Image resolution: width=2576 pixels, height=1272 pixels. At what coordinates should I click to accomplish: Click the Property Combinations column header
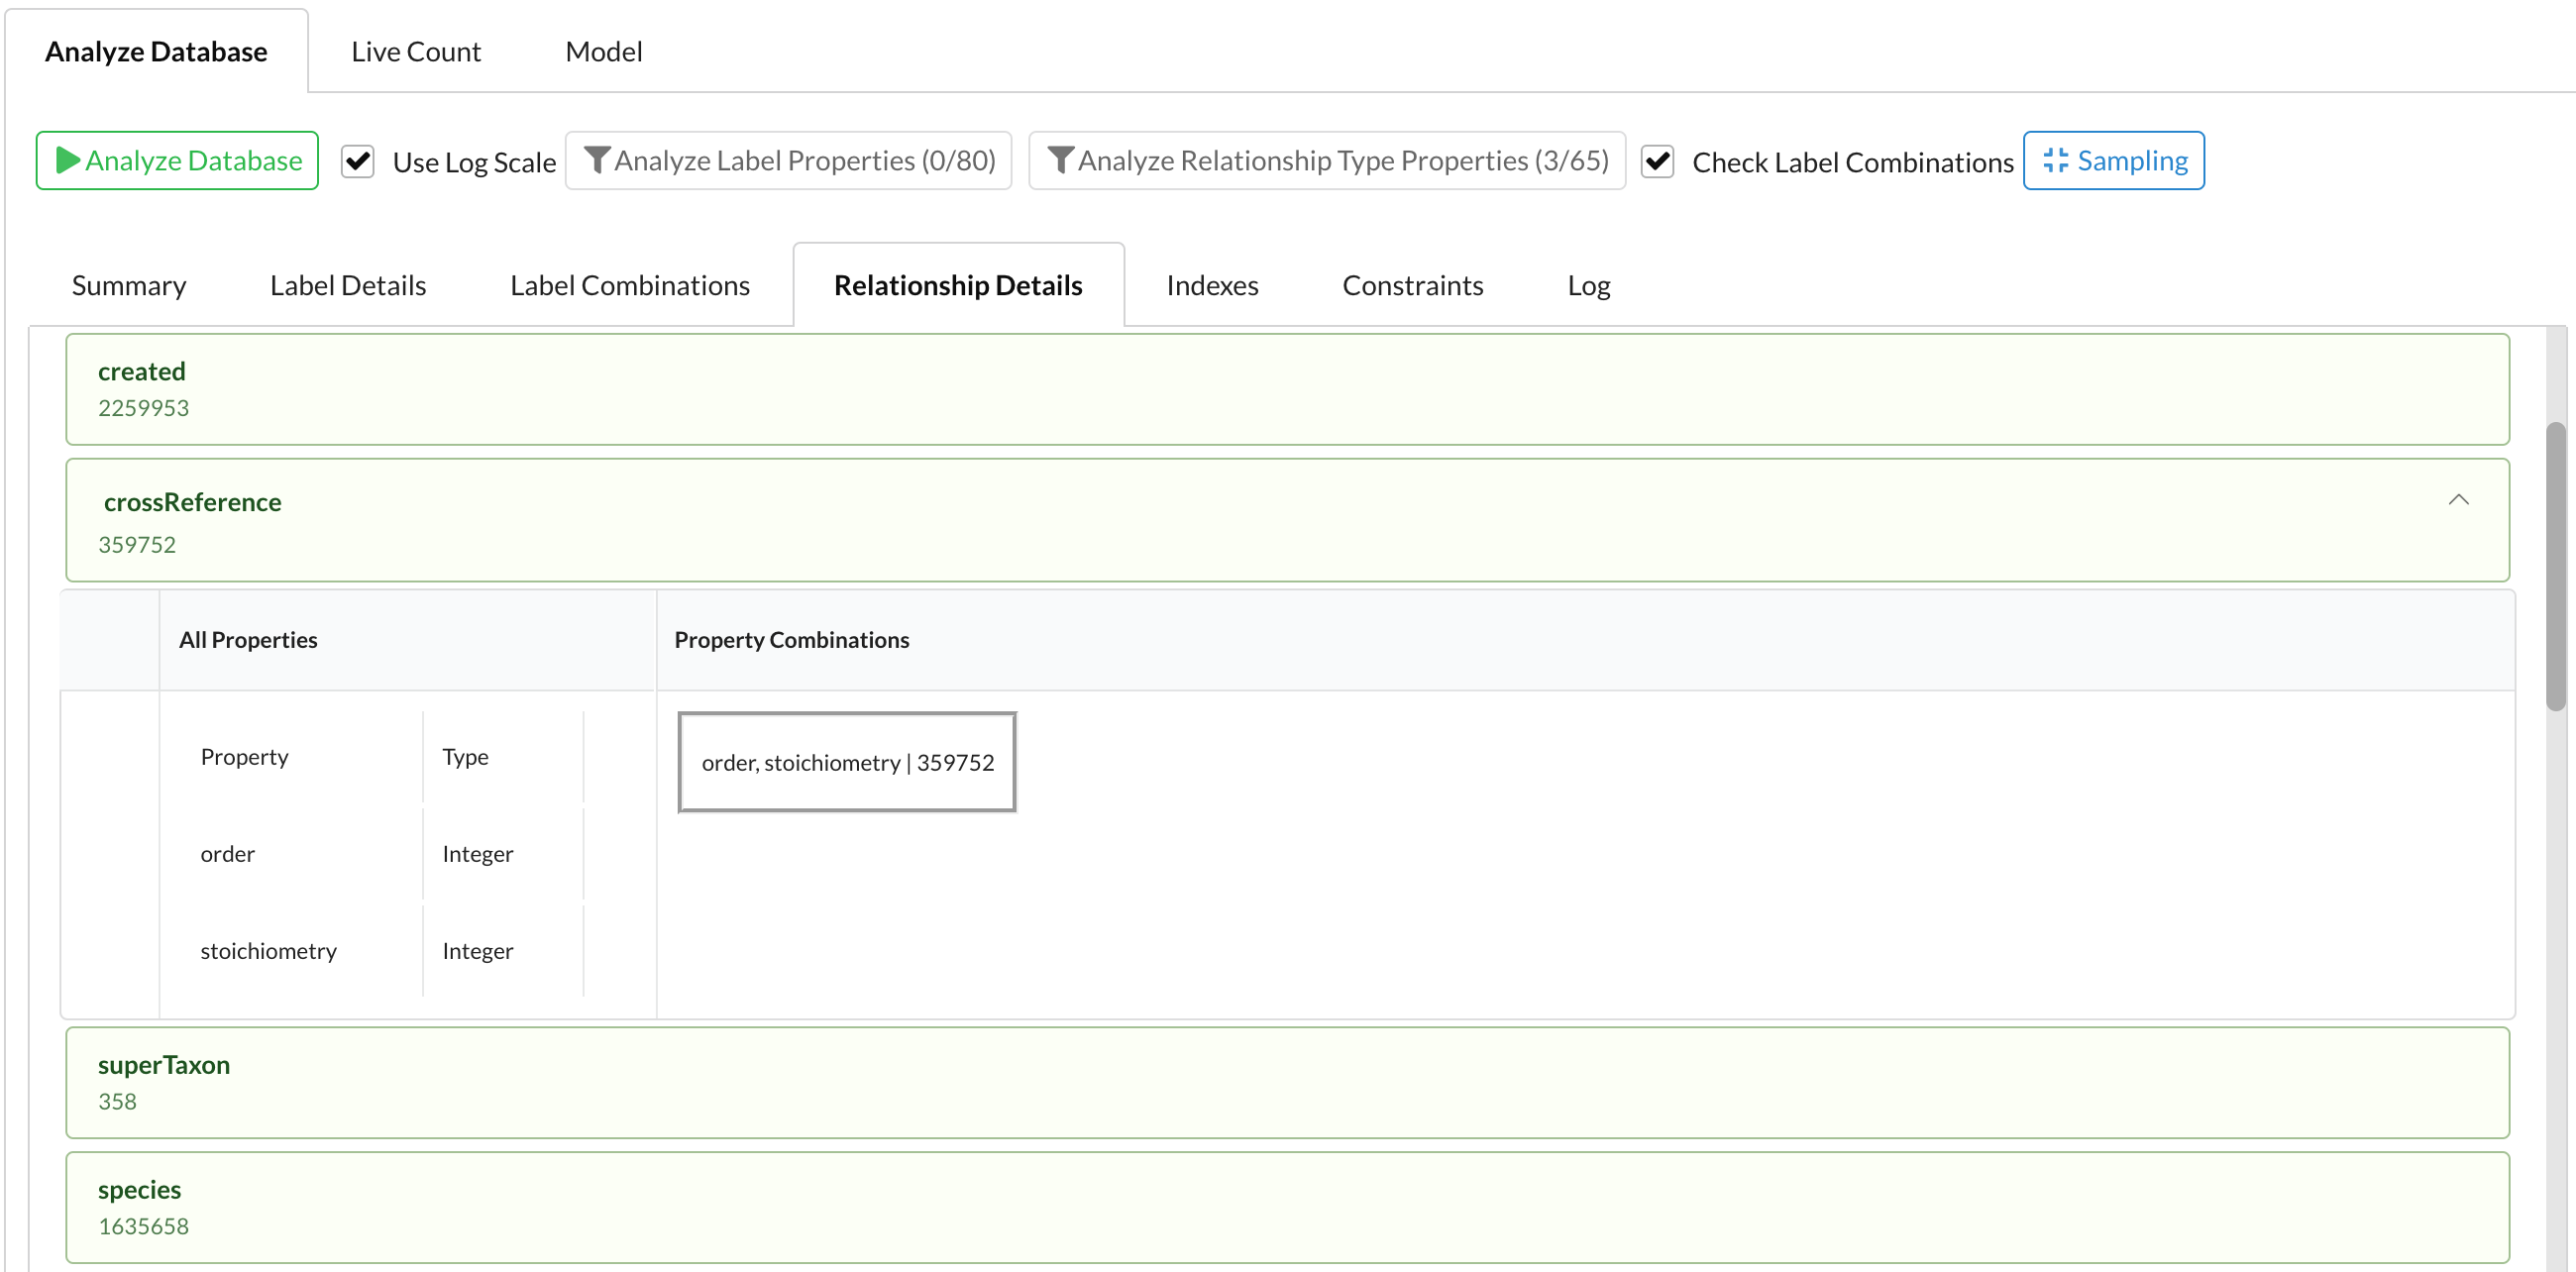tap(1585, 640)
